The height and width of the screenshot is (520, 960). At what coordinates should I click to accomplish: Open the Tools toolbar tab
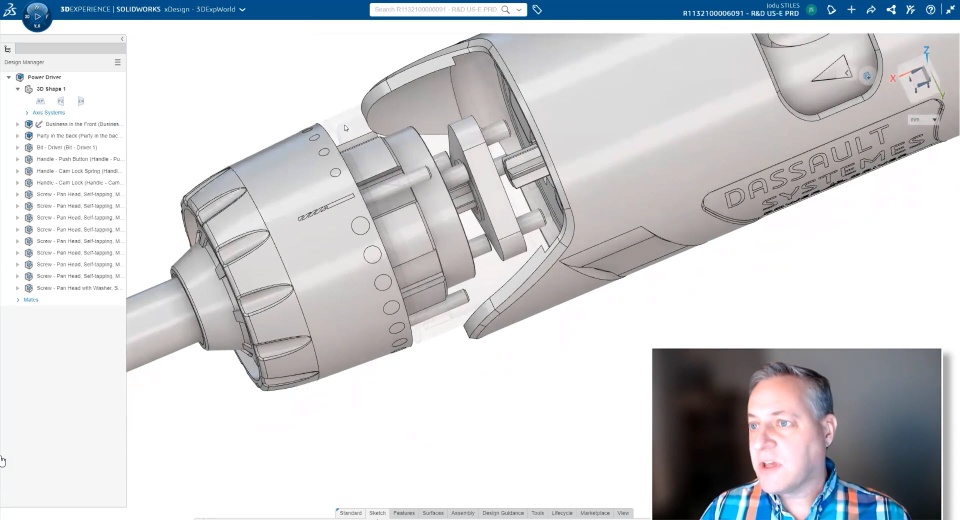(x=538, y=513)
